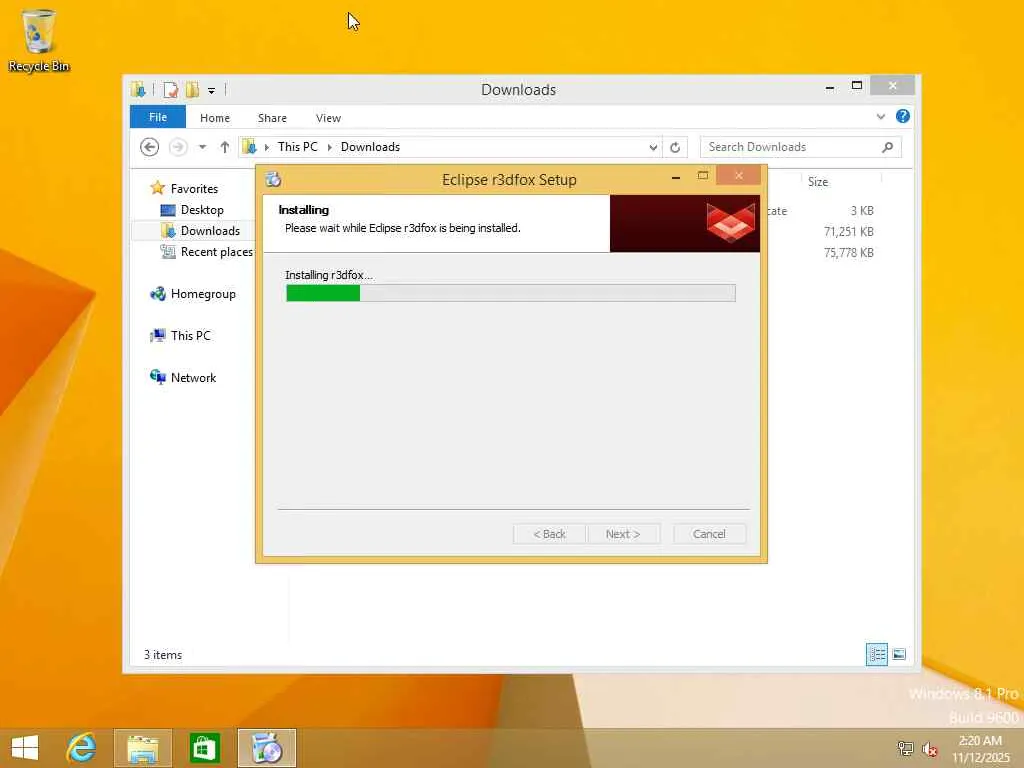Open the Home ribbon tab
This screenshot has width=1024, height=768.
tap(215, 118)
